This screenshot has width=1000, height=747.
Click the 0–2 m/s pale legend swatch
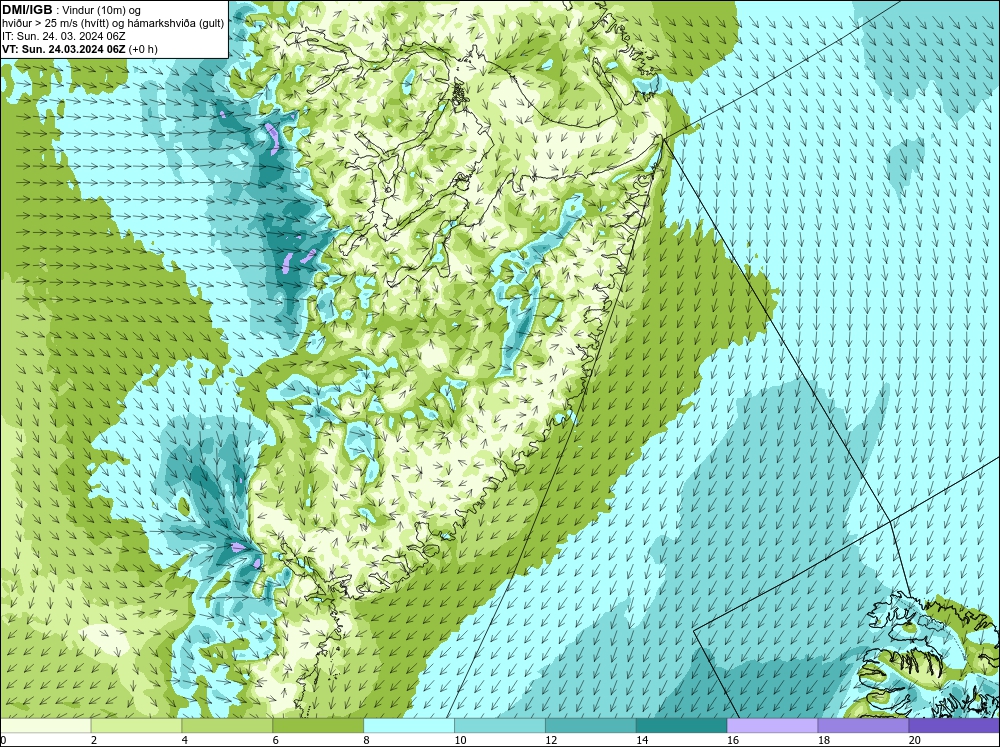(x=45, y=726)
